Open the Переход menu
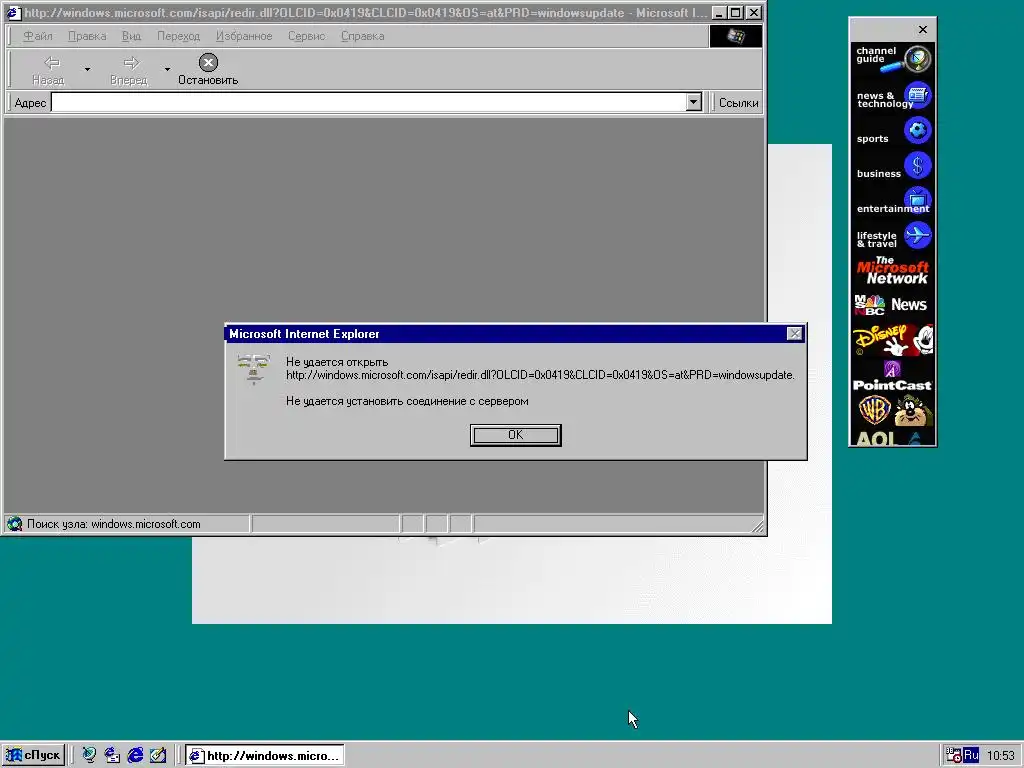The height and width of the screenshot is (768, 1024). pos(178,36)
